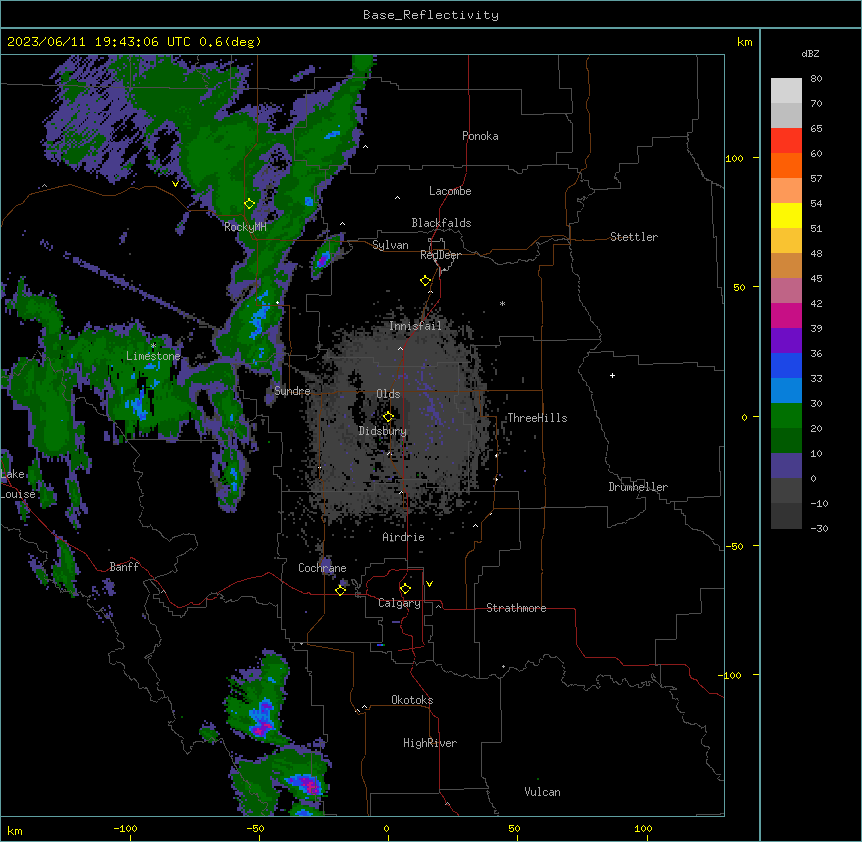862x842 pixels.
Task: Click the Didsbury town label
Action: (383, 431)
